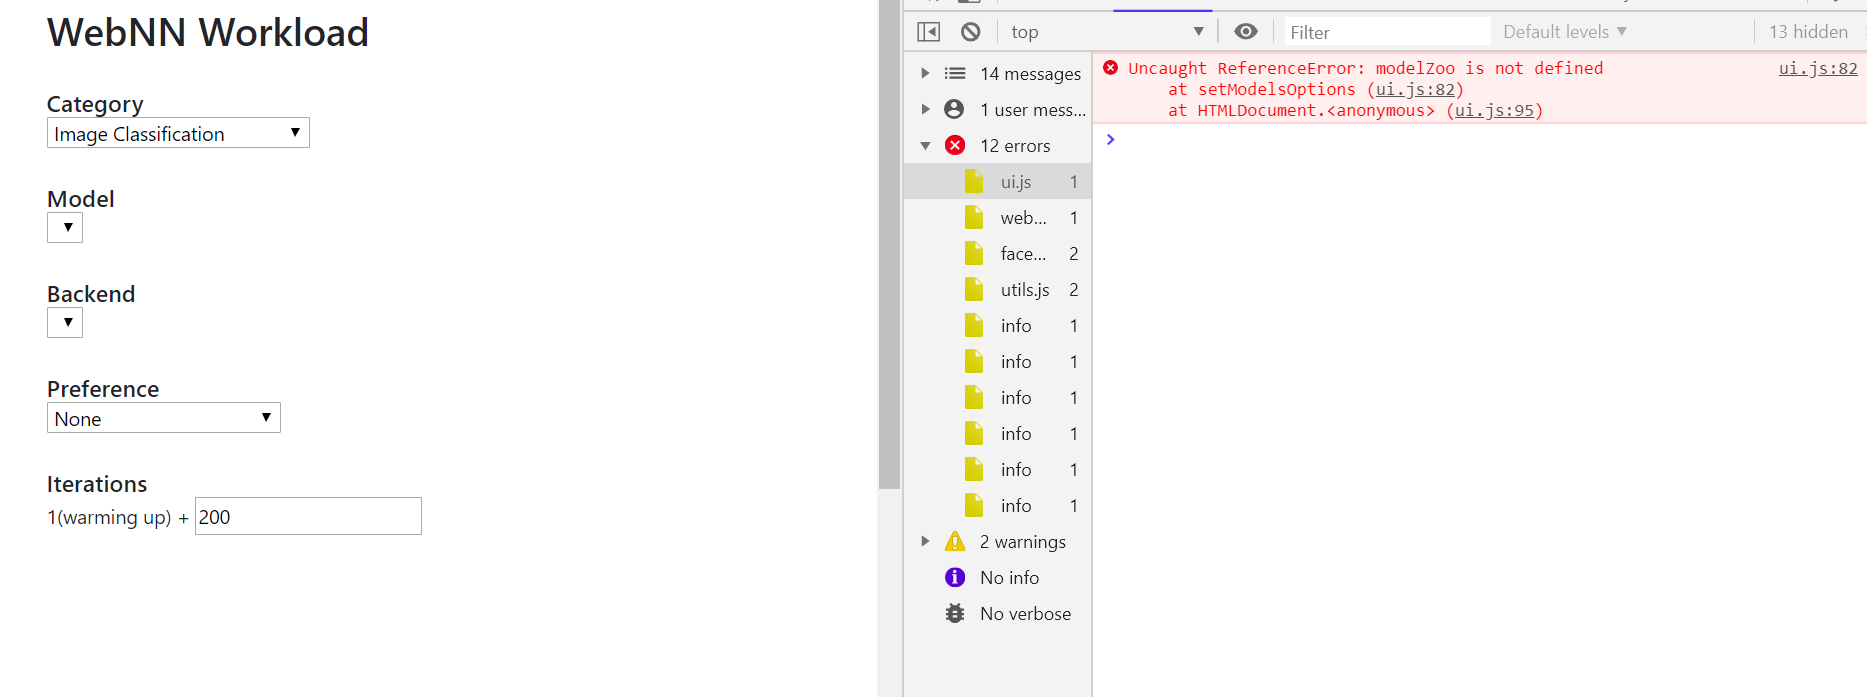
Task: Select the utils.js error file row
Action: (x=997, y=289)
